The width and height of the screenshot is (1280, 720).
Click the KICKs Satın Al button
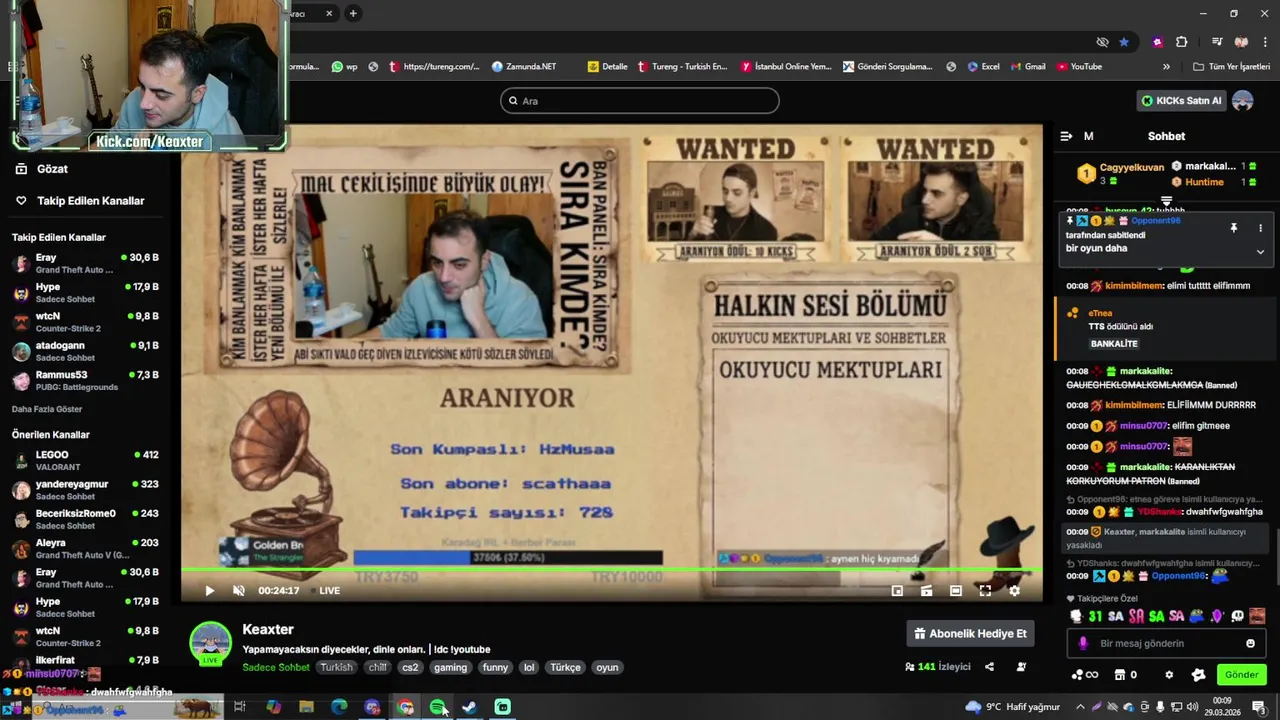[x=1182, y=101]
